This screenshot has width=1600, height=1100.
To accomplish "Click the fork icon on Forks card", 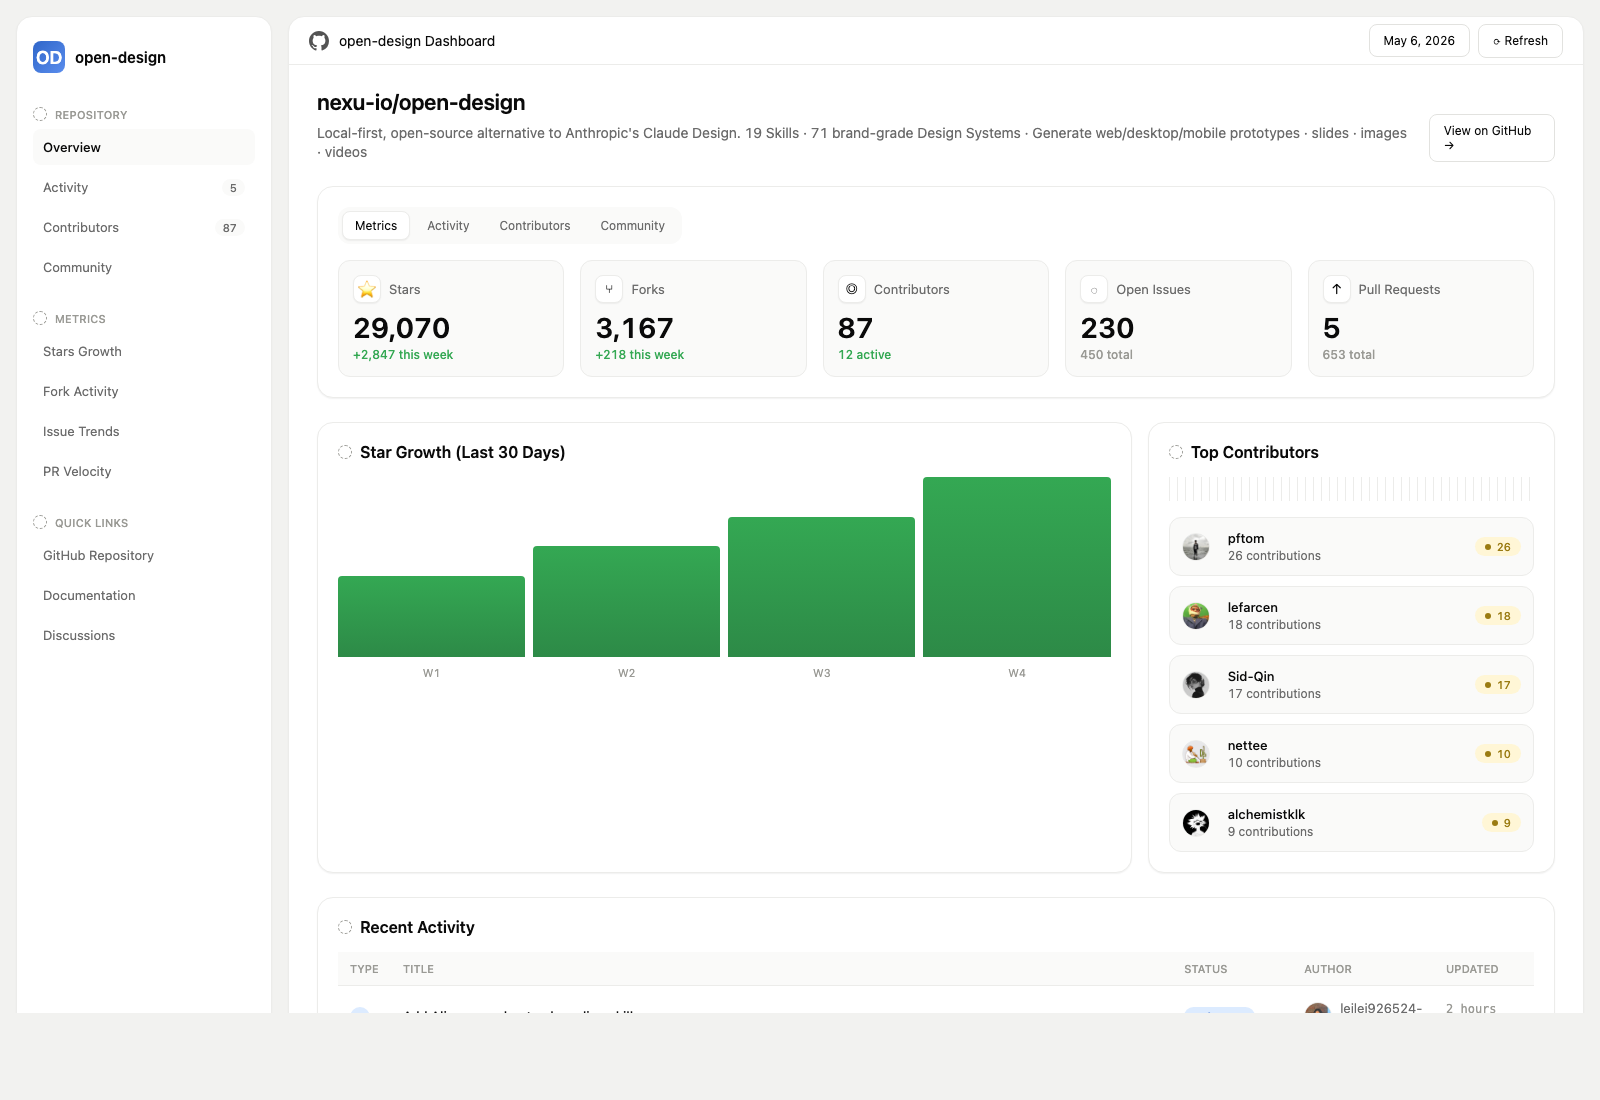I will click(x=609, y=289).
